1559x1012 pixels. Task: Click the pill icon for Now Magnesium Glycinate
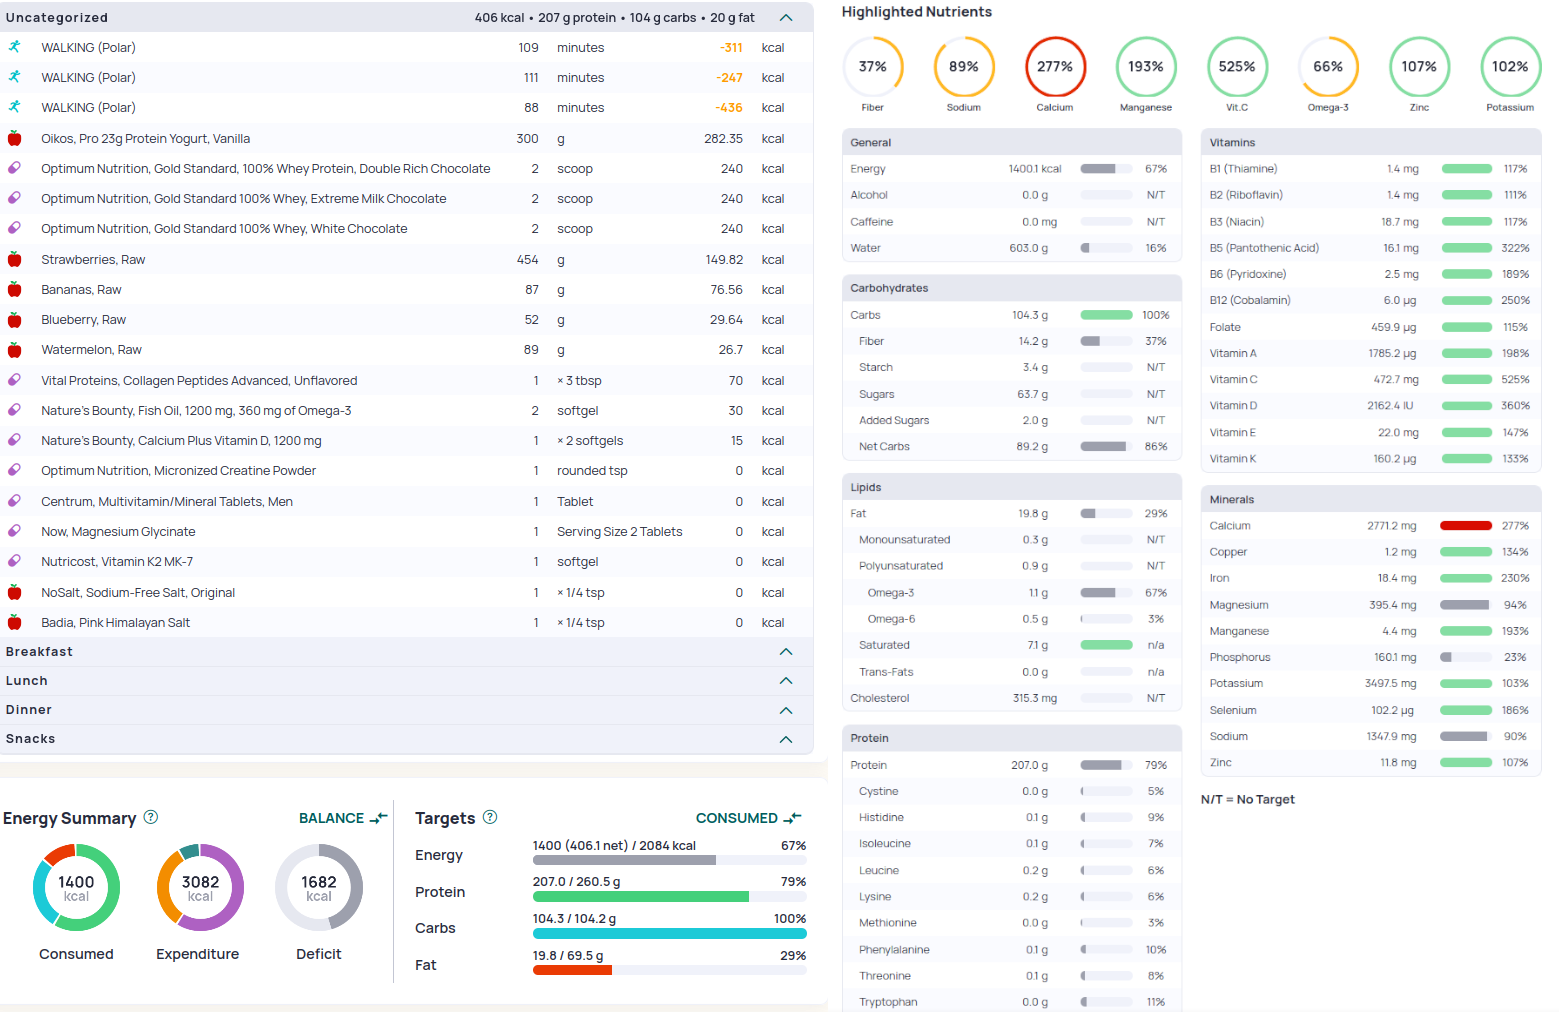tap(14, 531)
